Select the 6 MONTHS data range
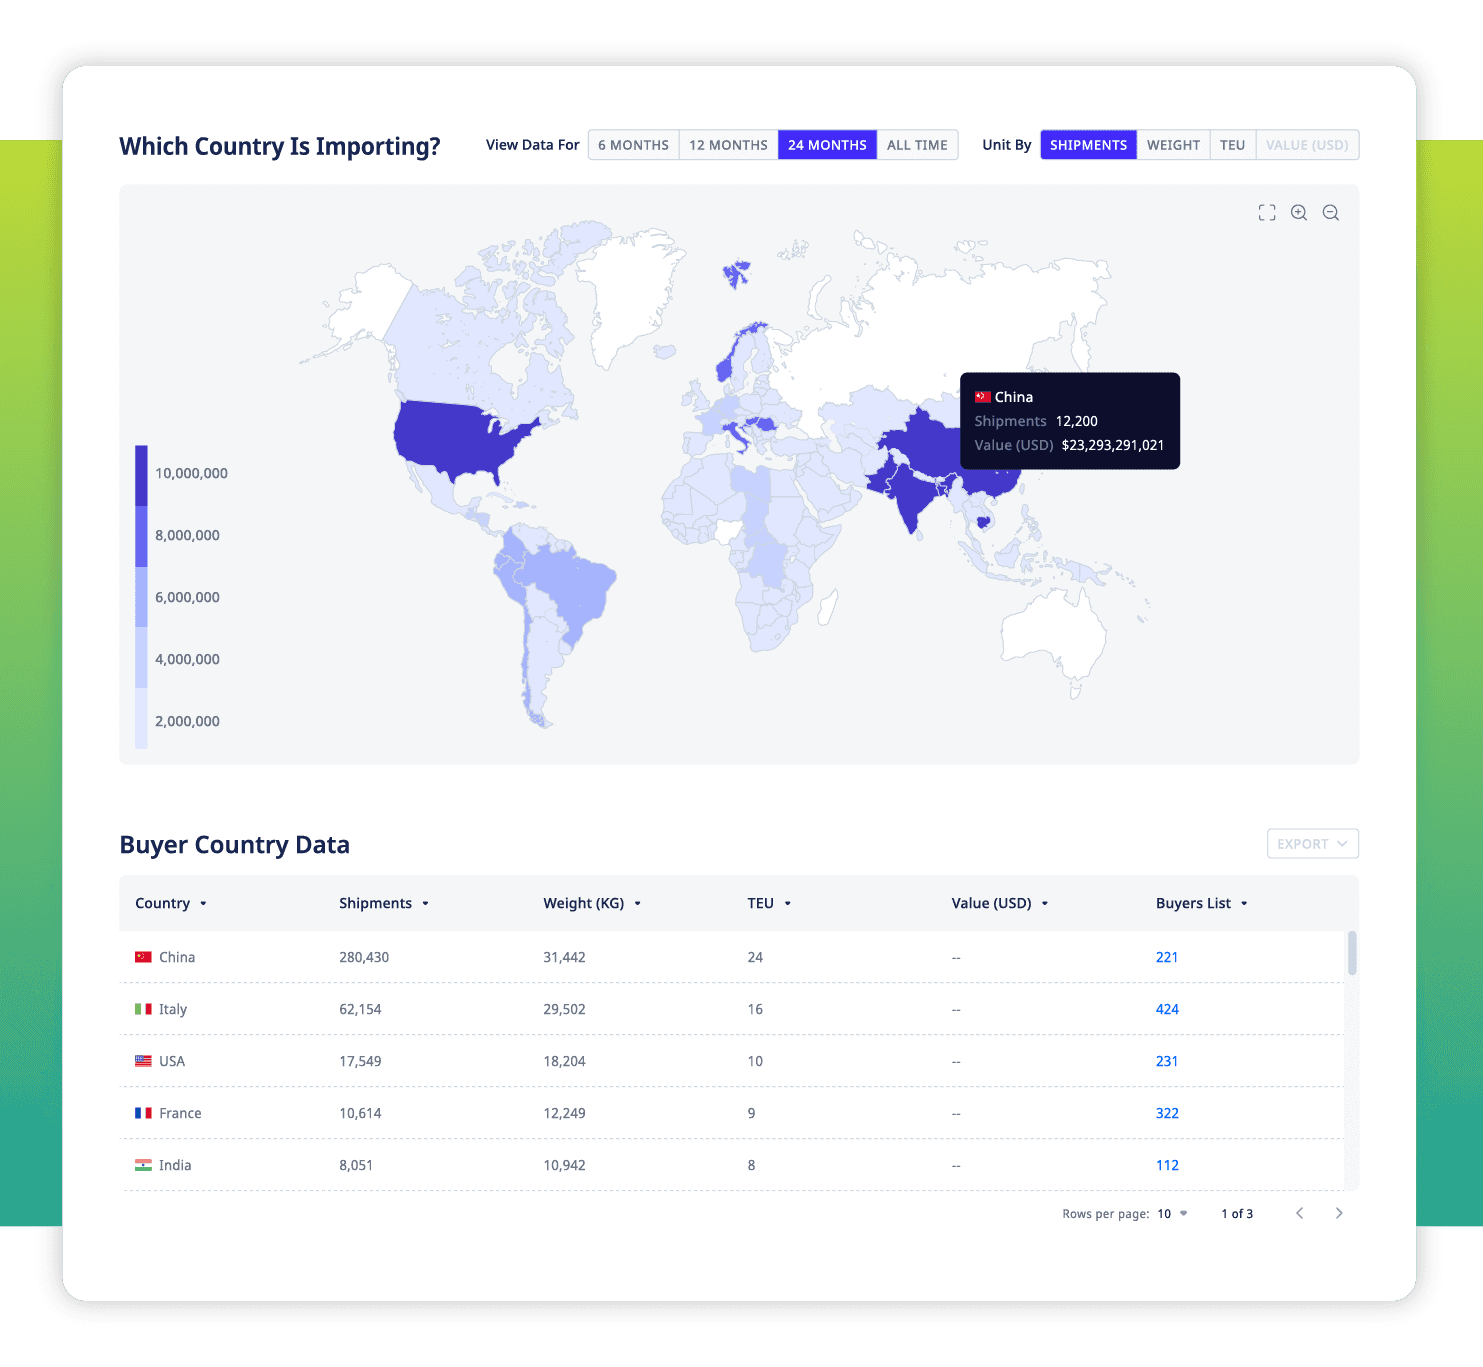 click(x=633, y=145)
